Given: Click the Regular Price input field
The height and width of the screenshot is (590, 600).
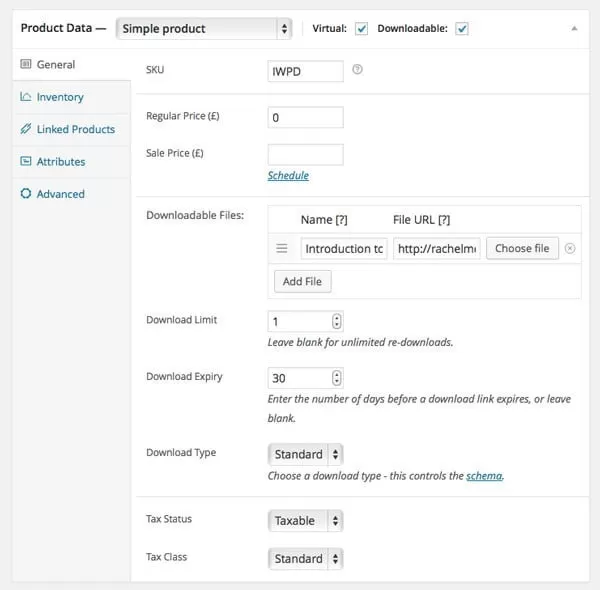Looking at the screenshot, I should [x=305, y=117].
